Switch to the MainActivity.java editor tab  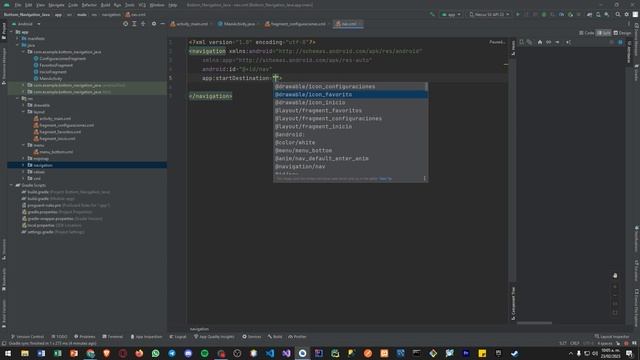[237, 24]
